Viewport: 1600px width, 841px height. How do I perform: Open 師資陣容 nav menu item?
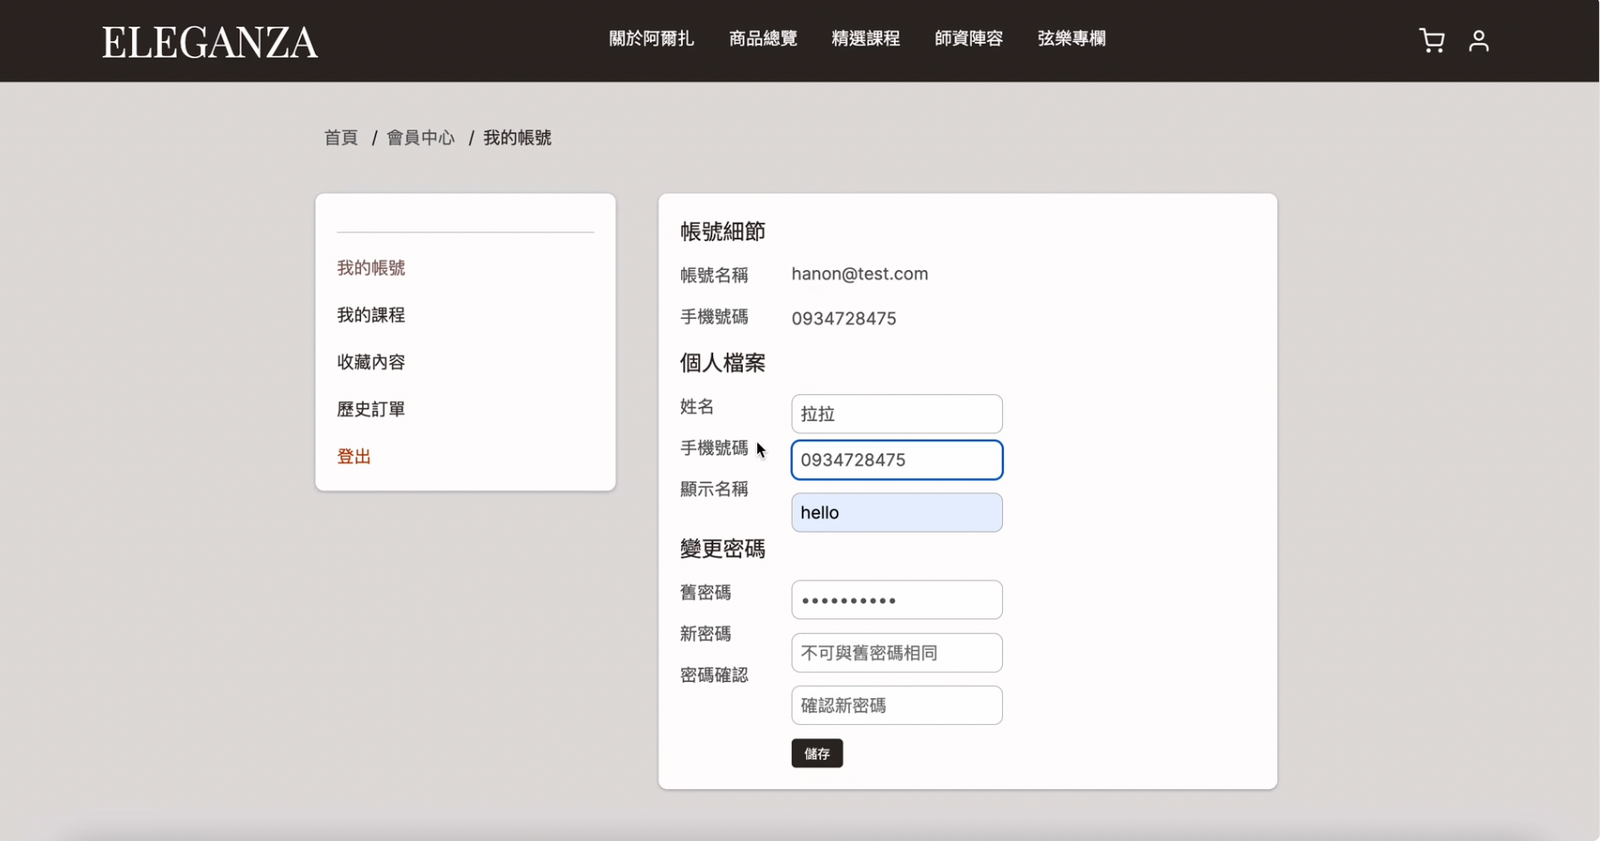pyautogui.click(x=969, y=39)
